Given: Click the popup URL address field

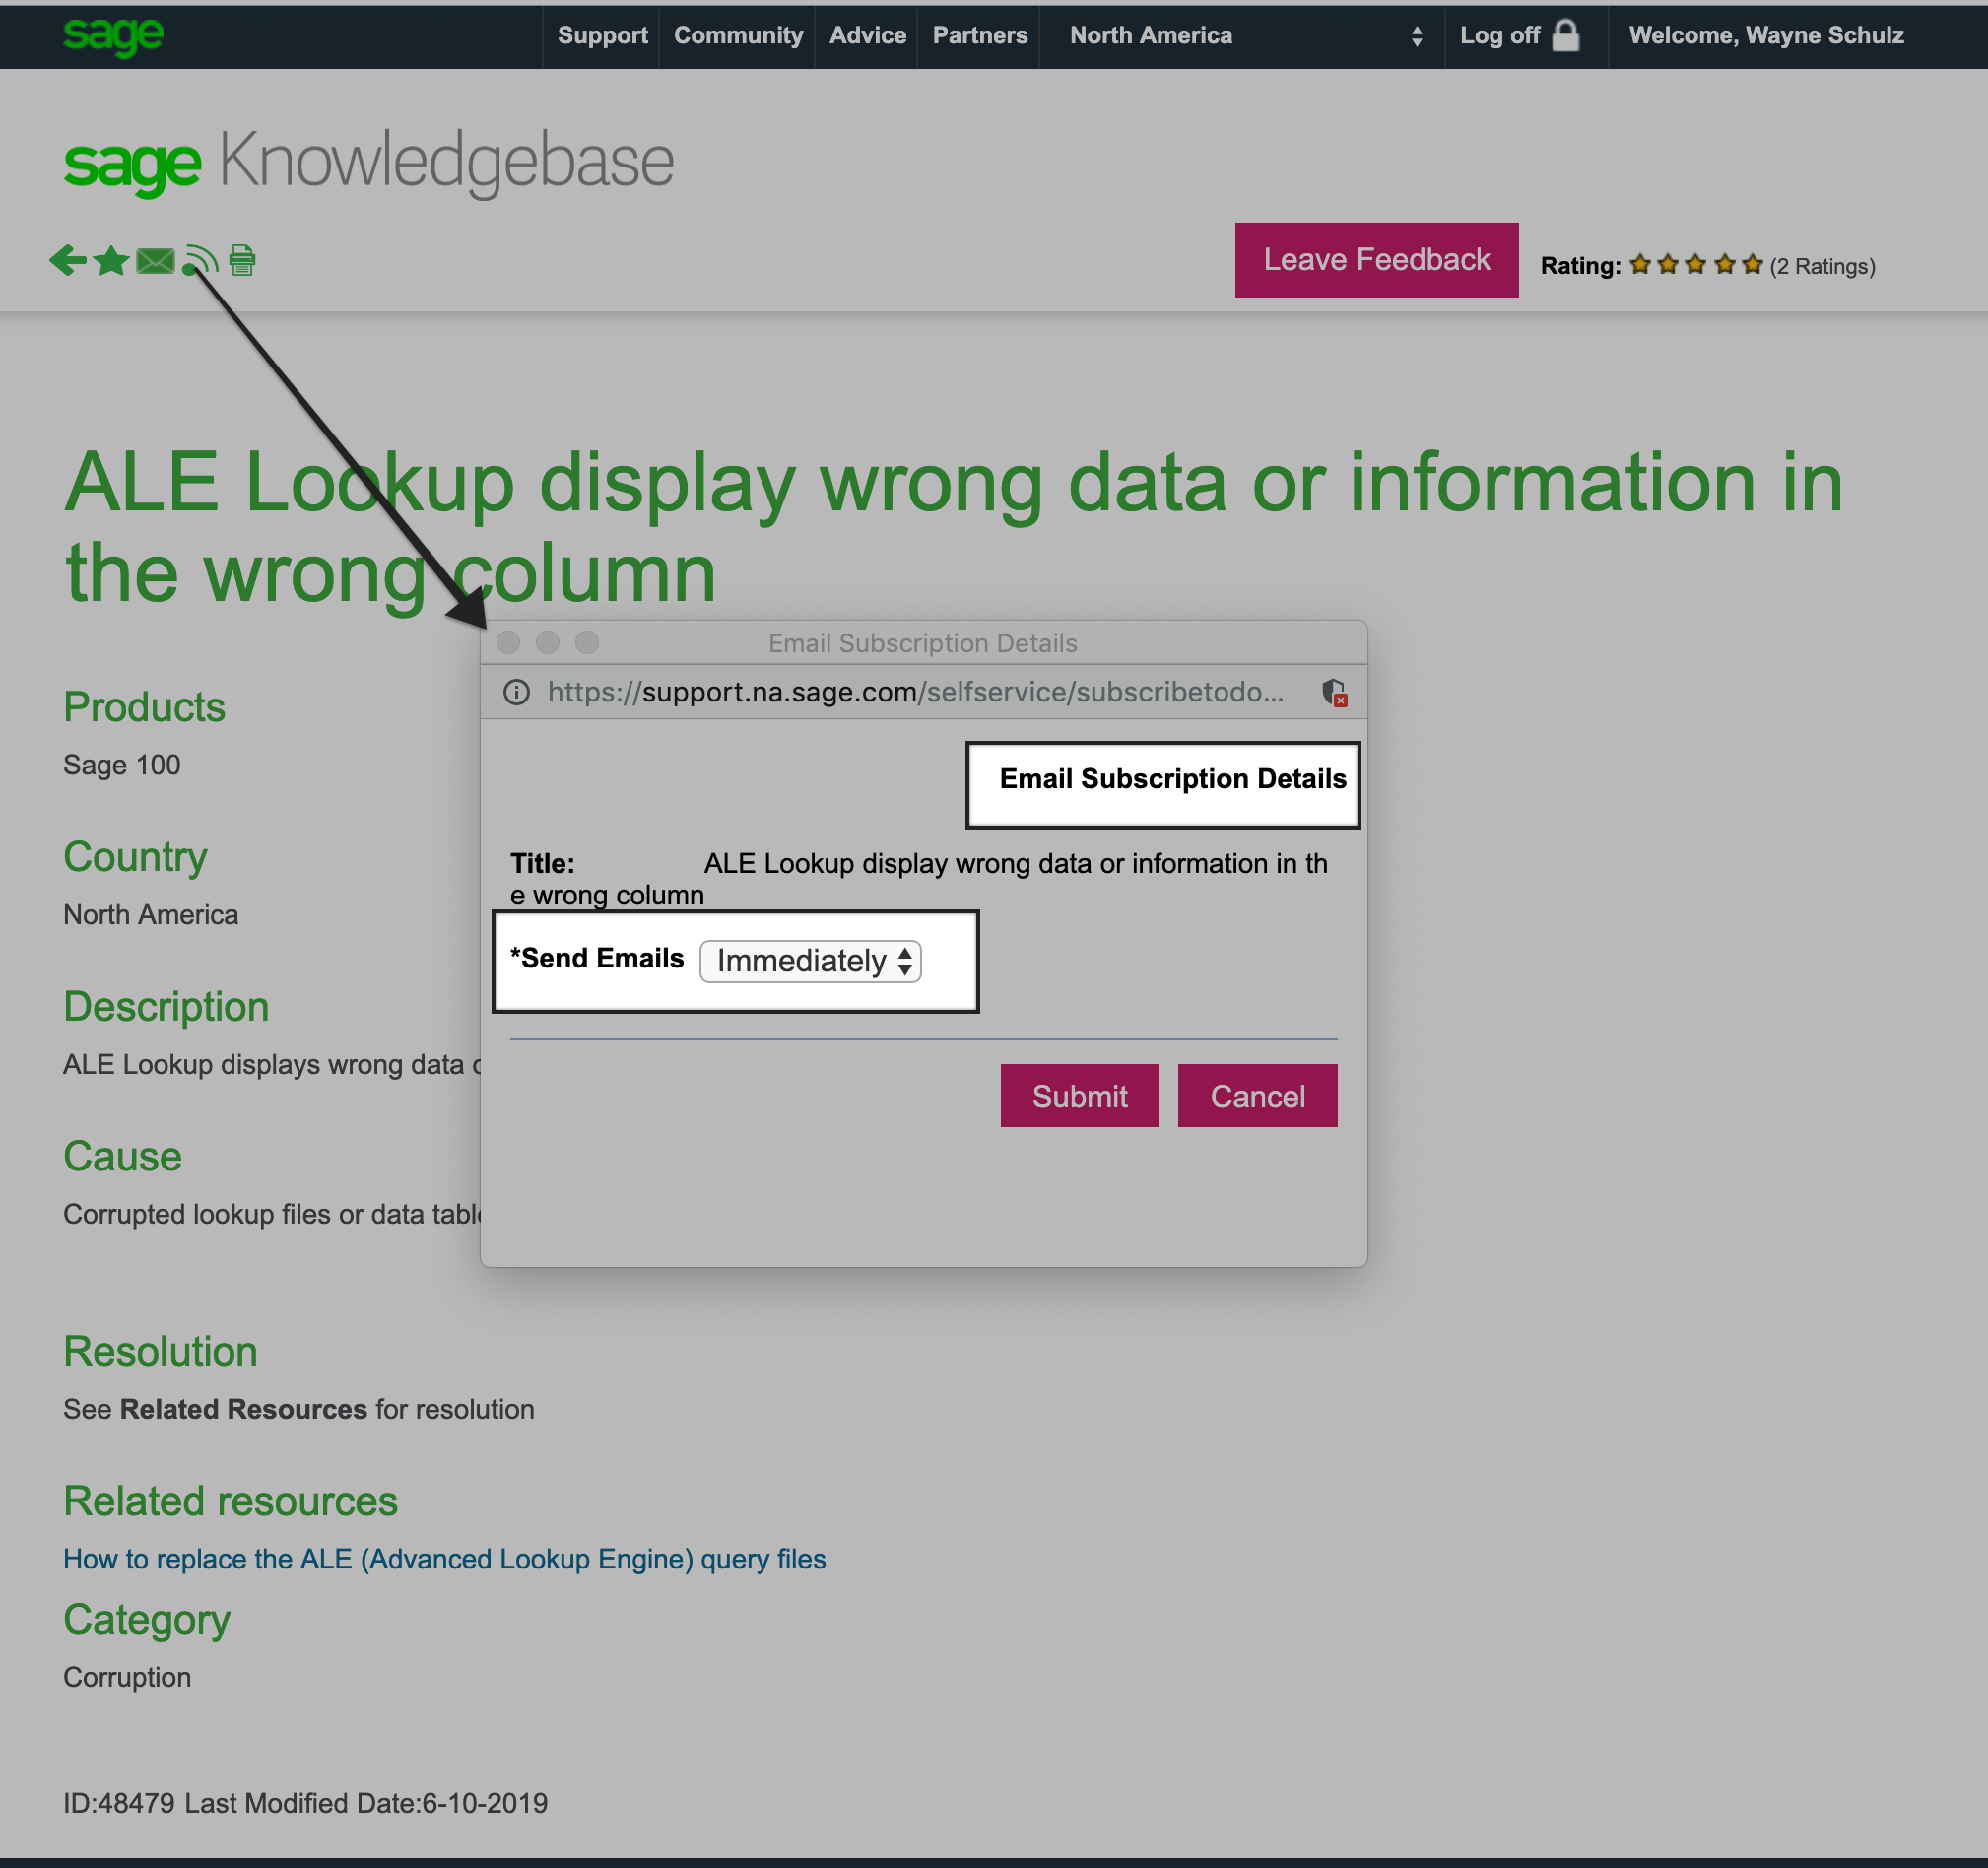Looking at the screenshot, I should click(915, 692).
